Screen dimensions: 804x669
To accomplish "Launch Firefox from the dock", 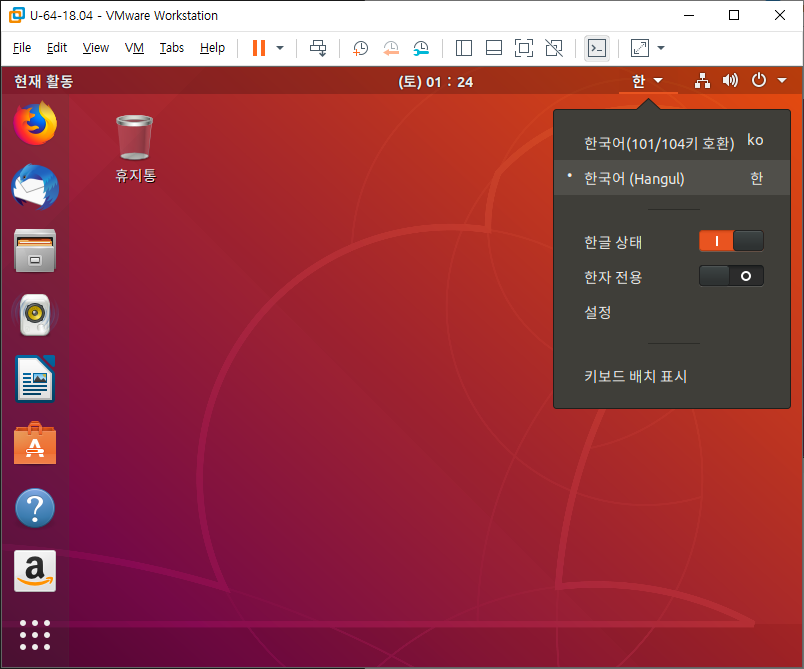I will (x=35, y=124).
